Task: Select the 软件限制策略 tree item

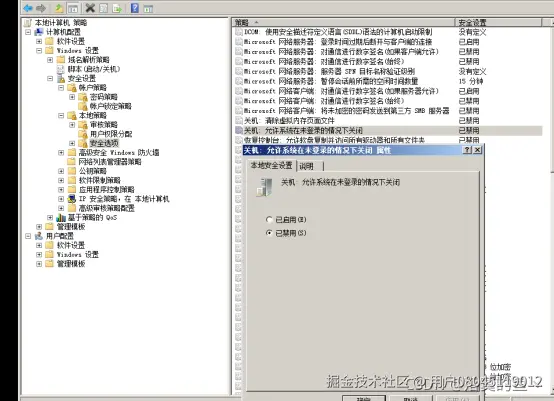Action: (99, 180)
